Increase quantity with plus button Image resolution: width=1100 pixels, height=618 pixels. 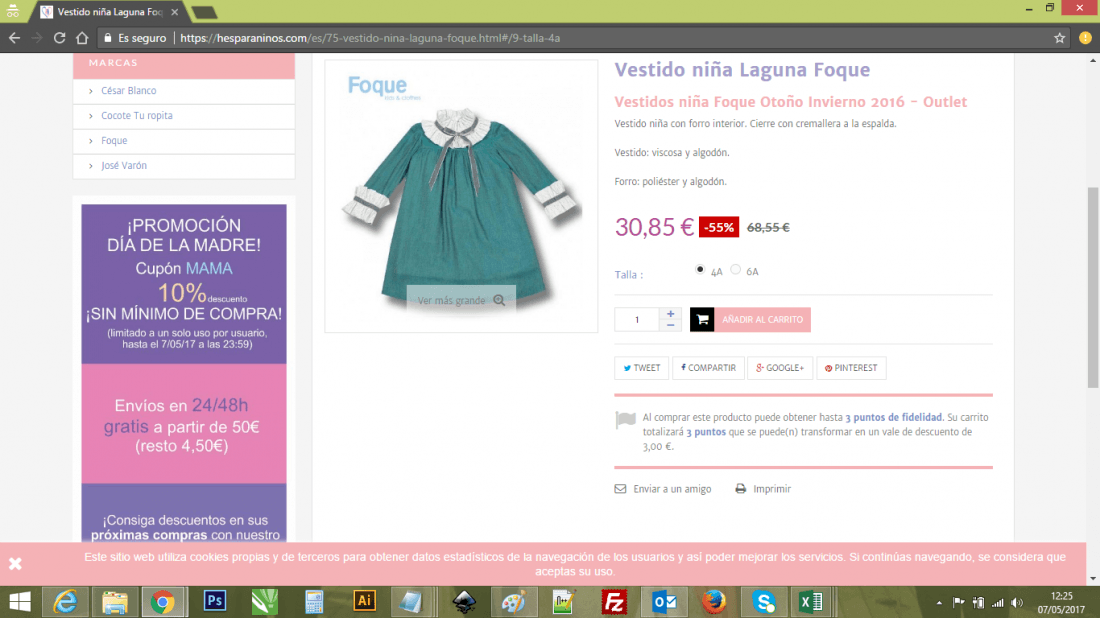point(670,314)
